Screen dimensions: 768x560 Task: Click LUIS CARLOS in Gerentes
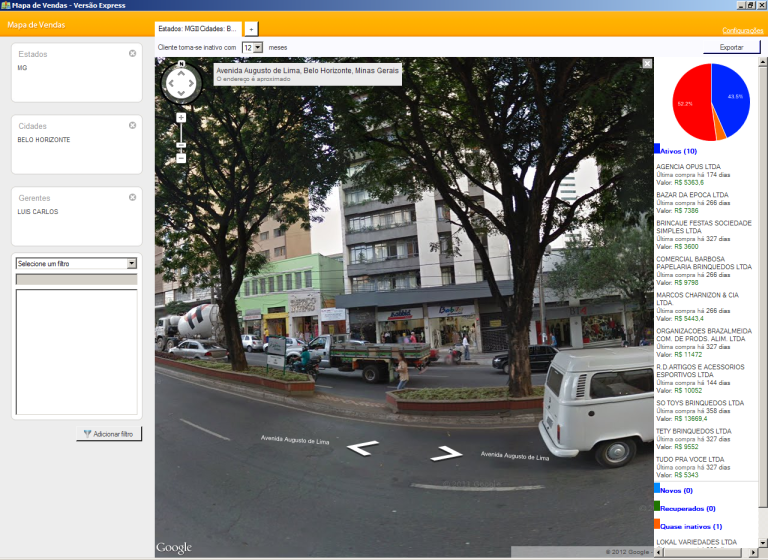(38, 212)
